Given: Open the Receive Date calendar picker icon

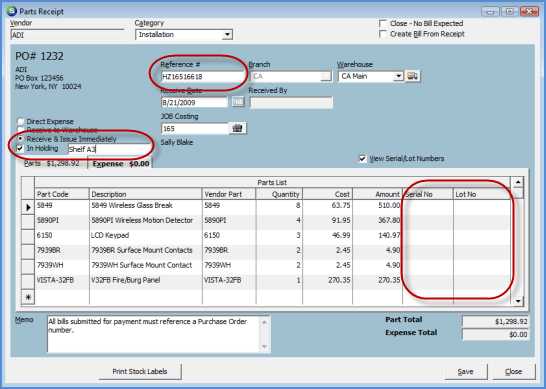Looking at the screenshot, I should pyautogui.click(x=239, y=102).
